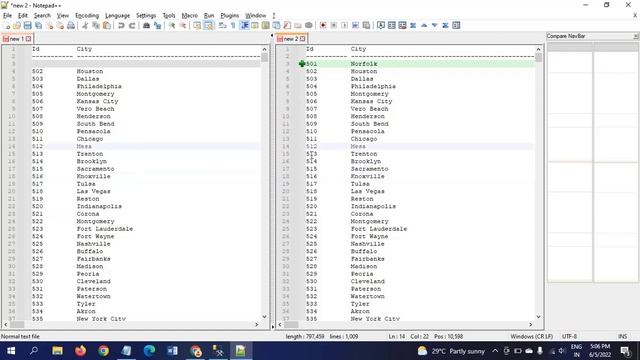Image resolution: width=640 pixels, height=360 pixels.
Task: Toggle the Compare Navigation Bar icon
Action: click(456, 25)
